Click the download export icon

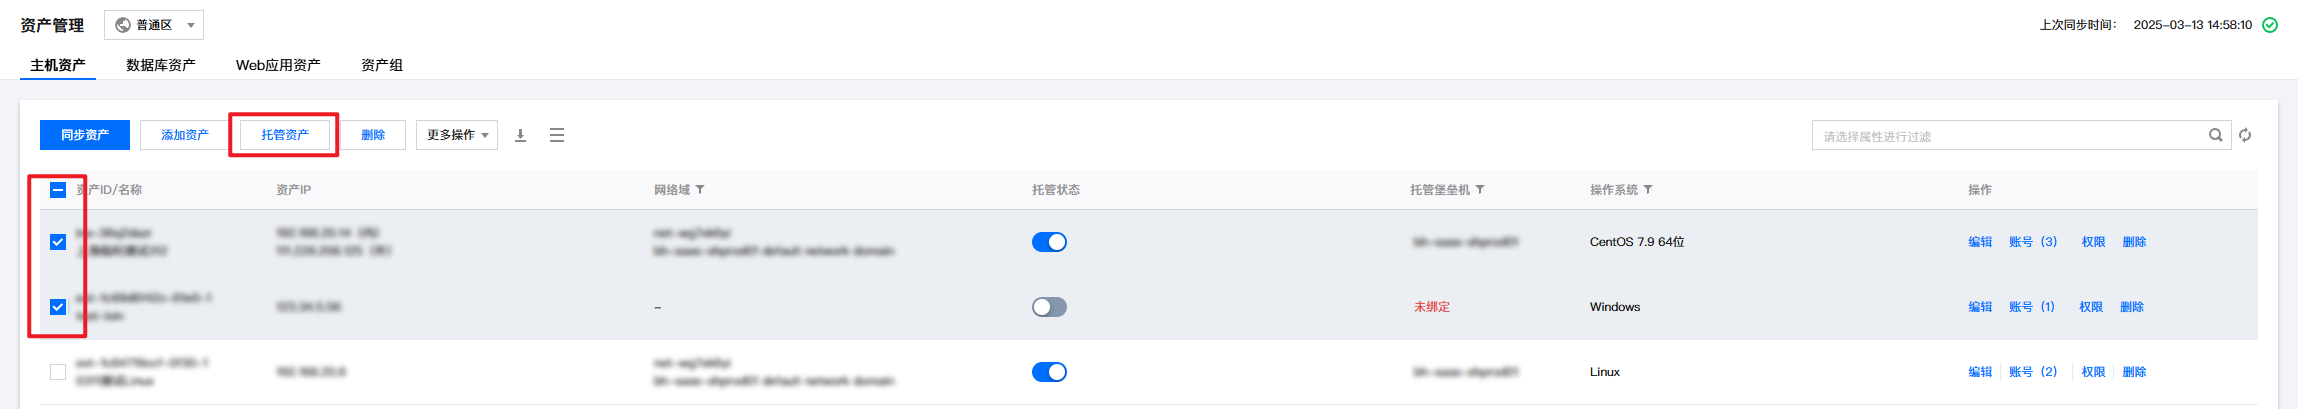click(520, 135)
